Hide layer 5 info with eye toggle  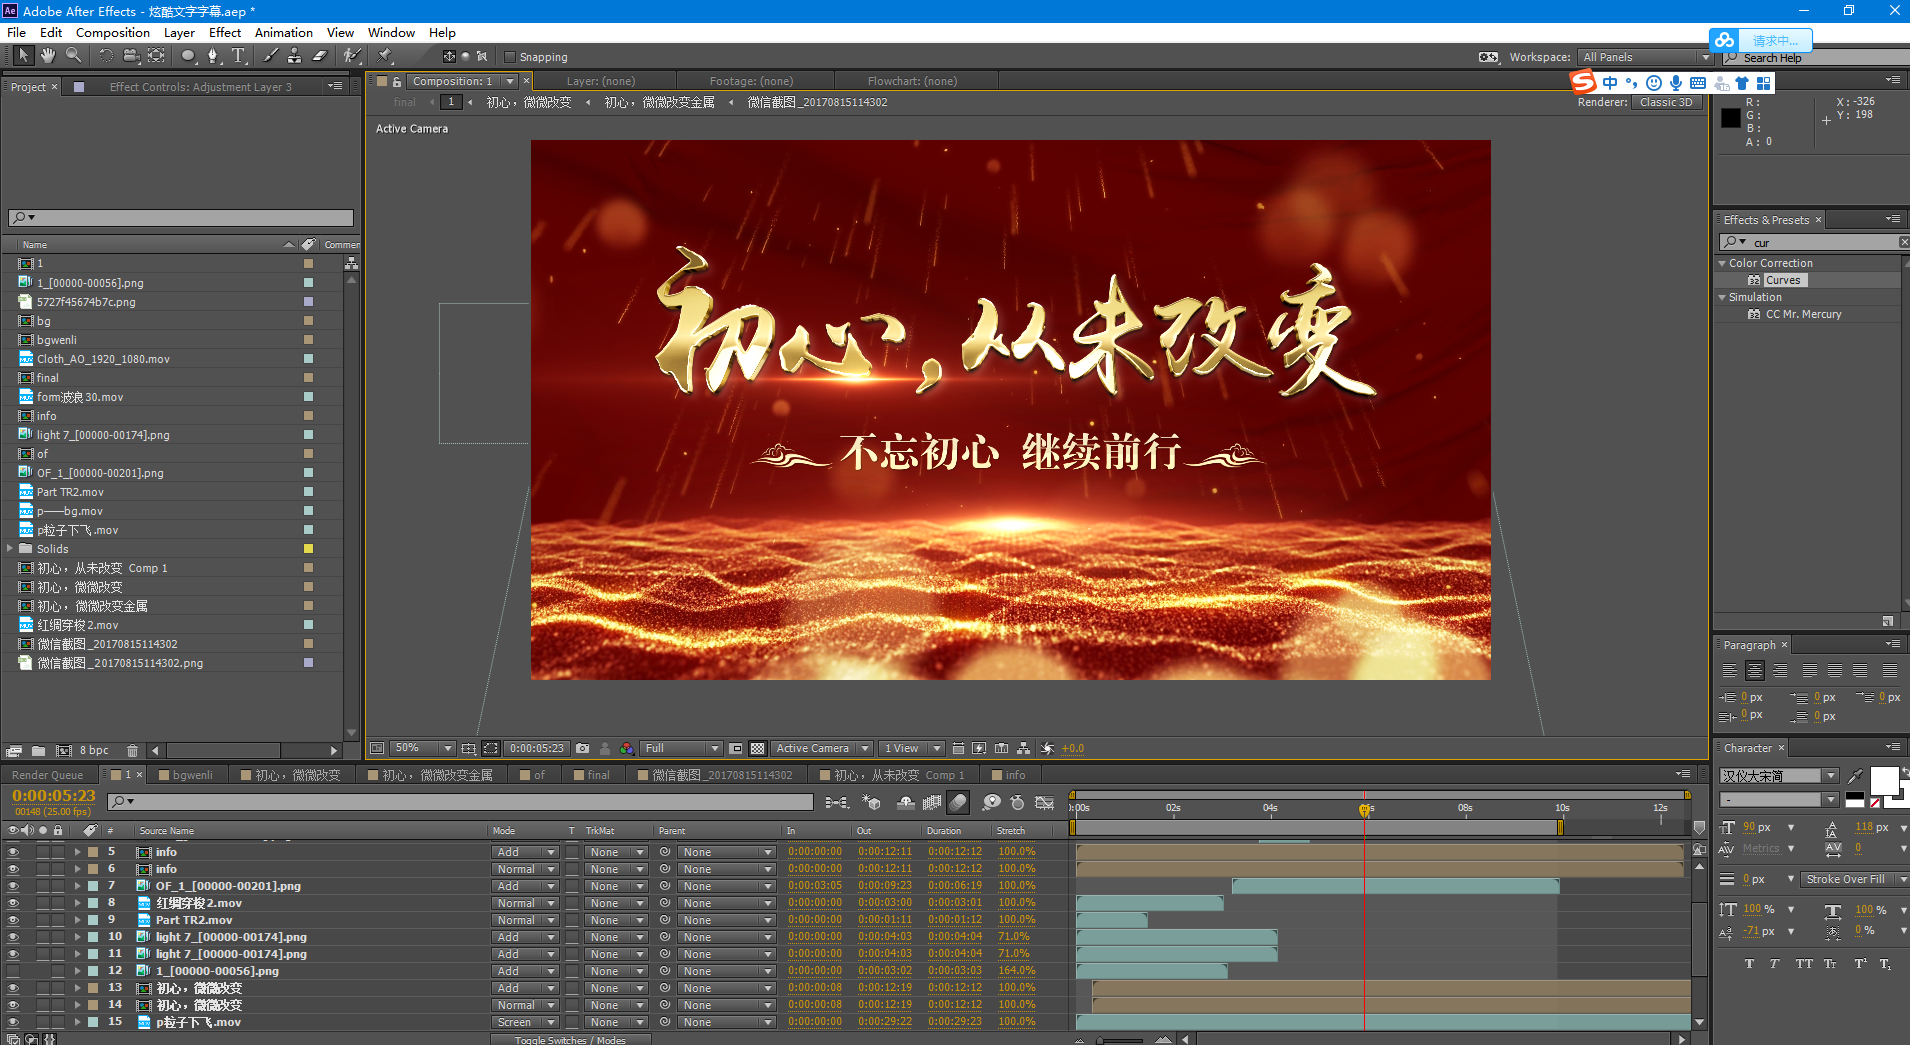13,852
